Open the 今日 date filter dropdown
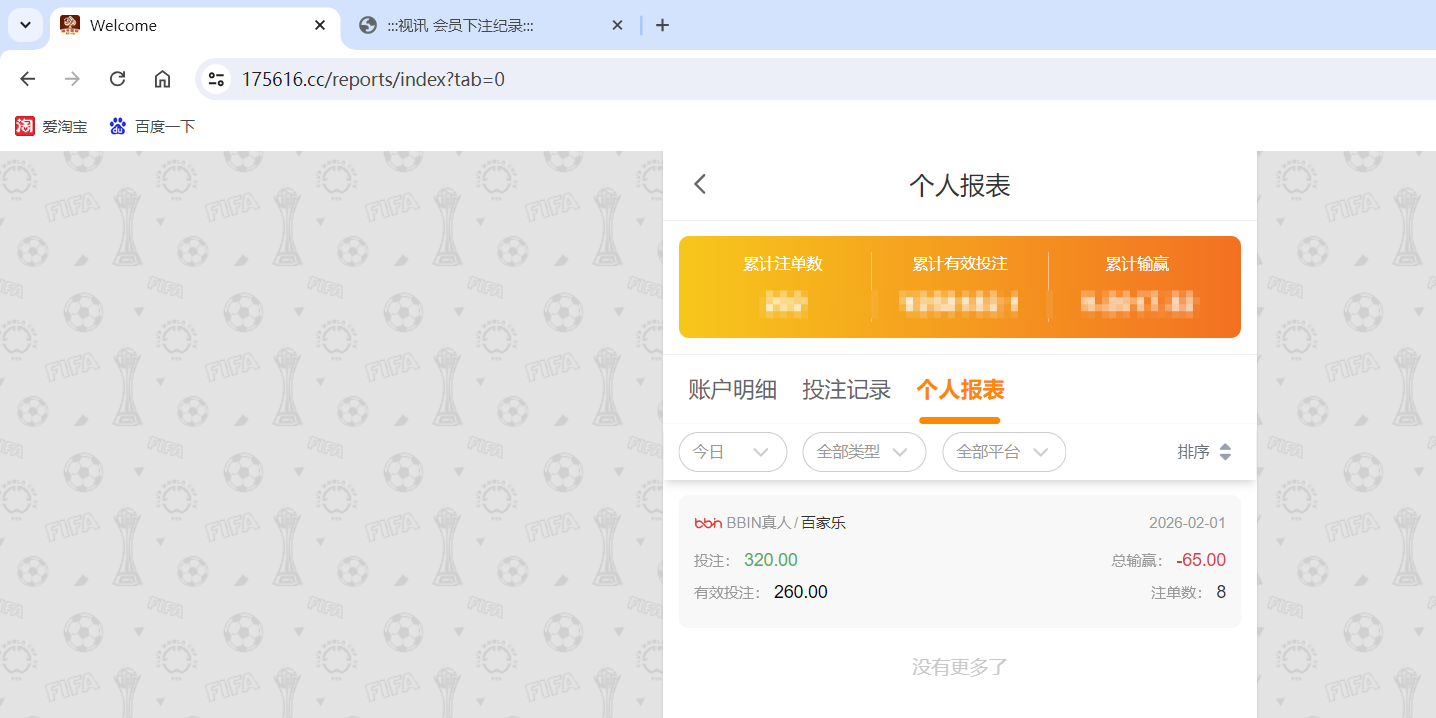Screen dimensions: 1436x718 coord(733,452)
